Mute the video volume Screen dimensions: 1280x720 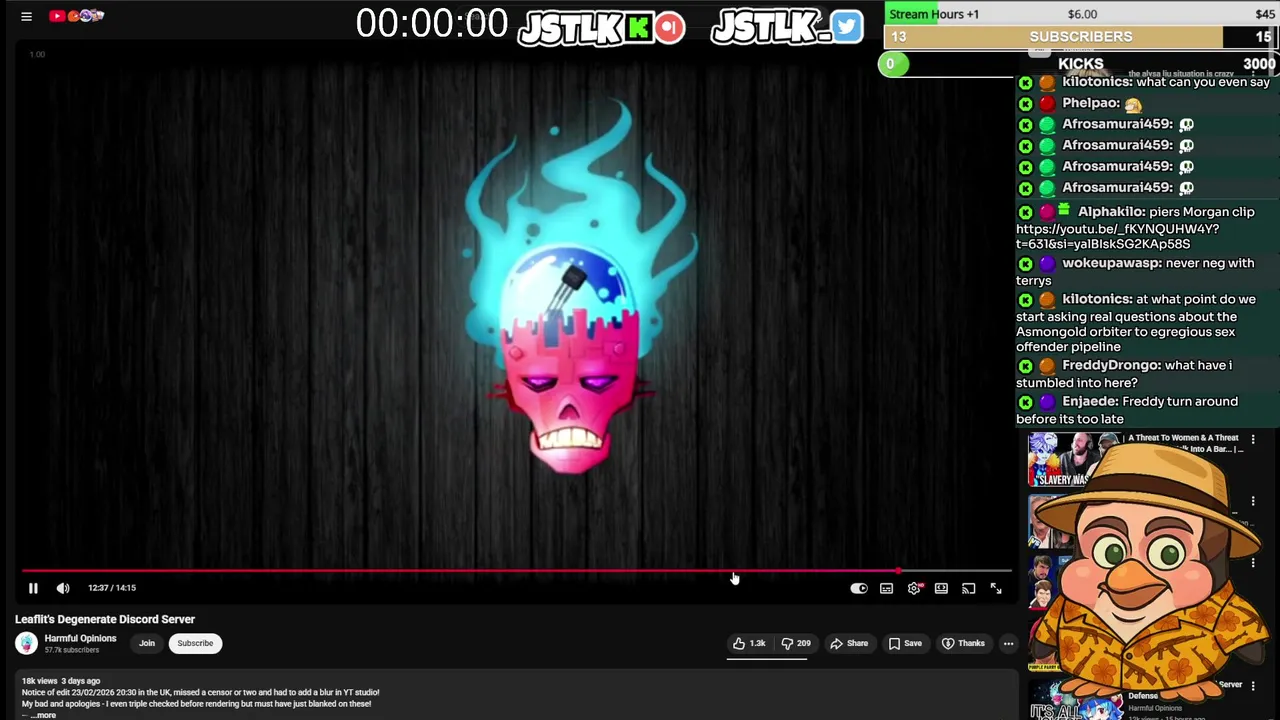tap(63, 588)
